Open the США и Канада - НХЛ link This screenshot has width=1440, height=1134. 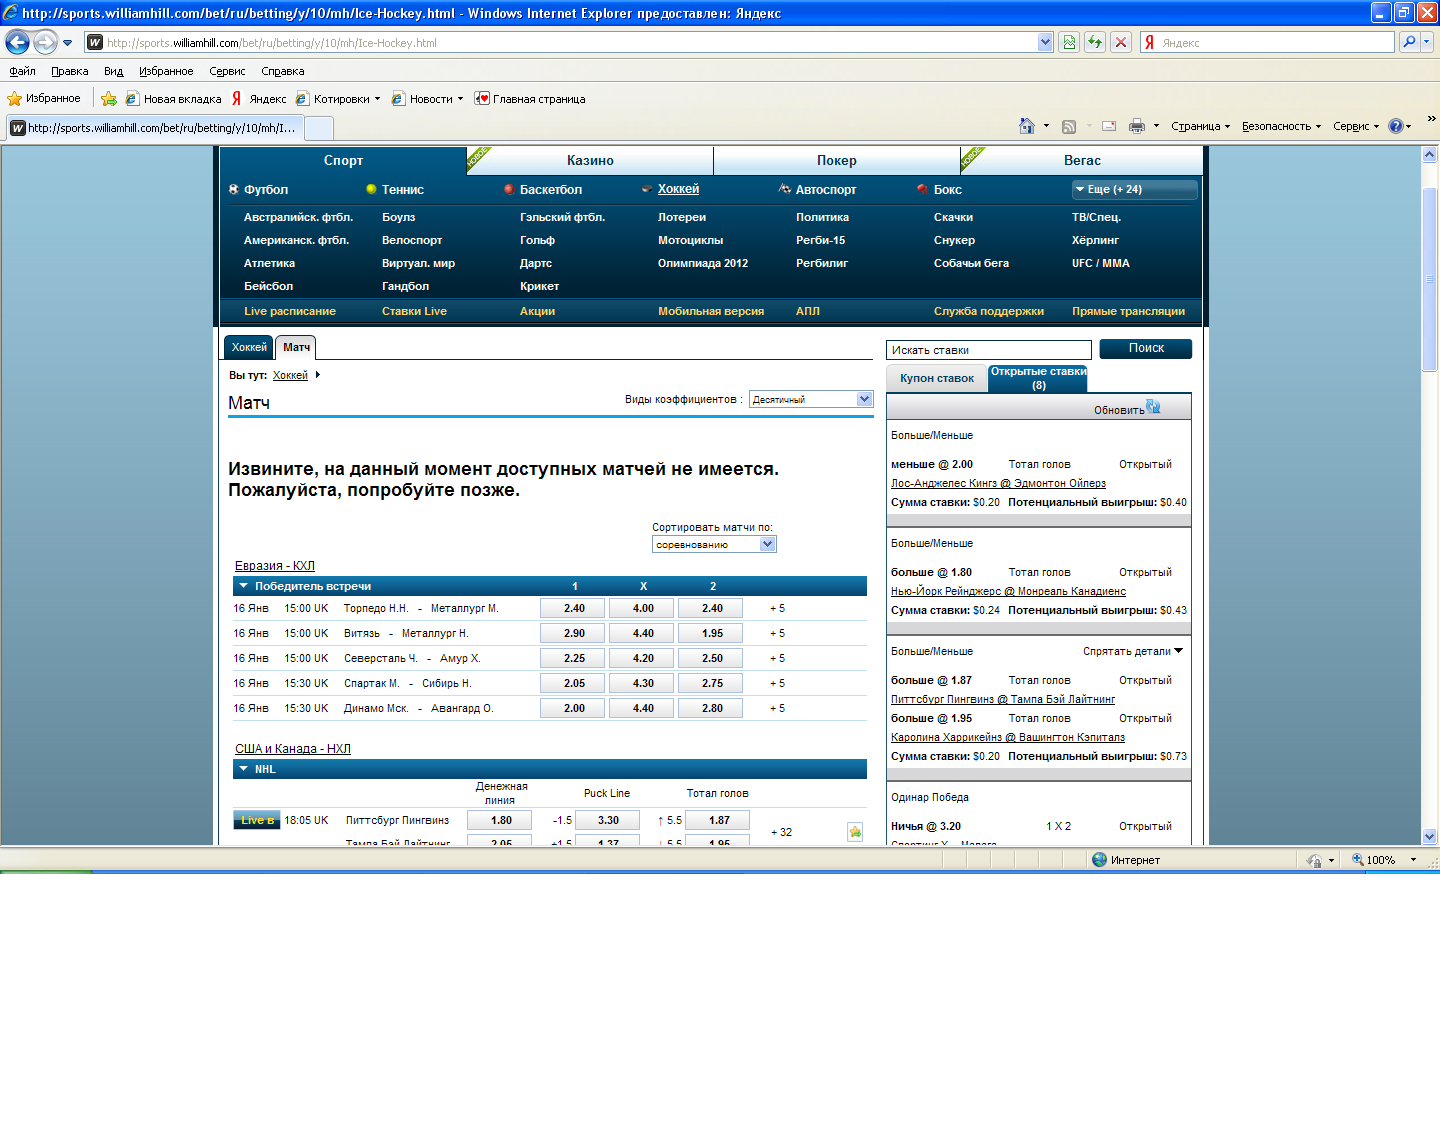point(293,749)
